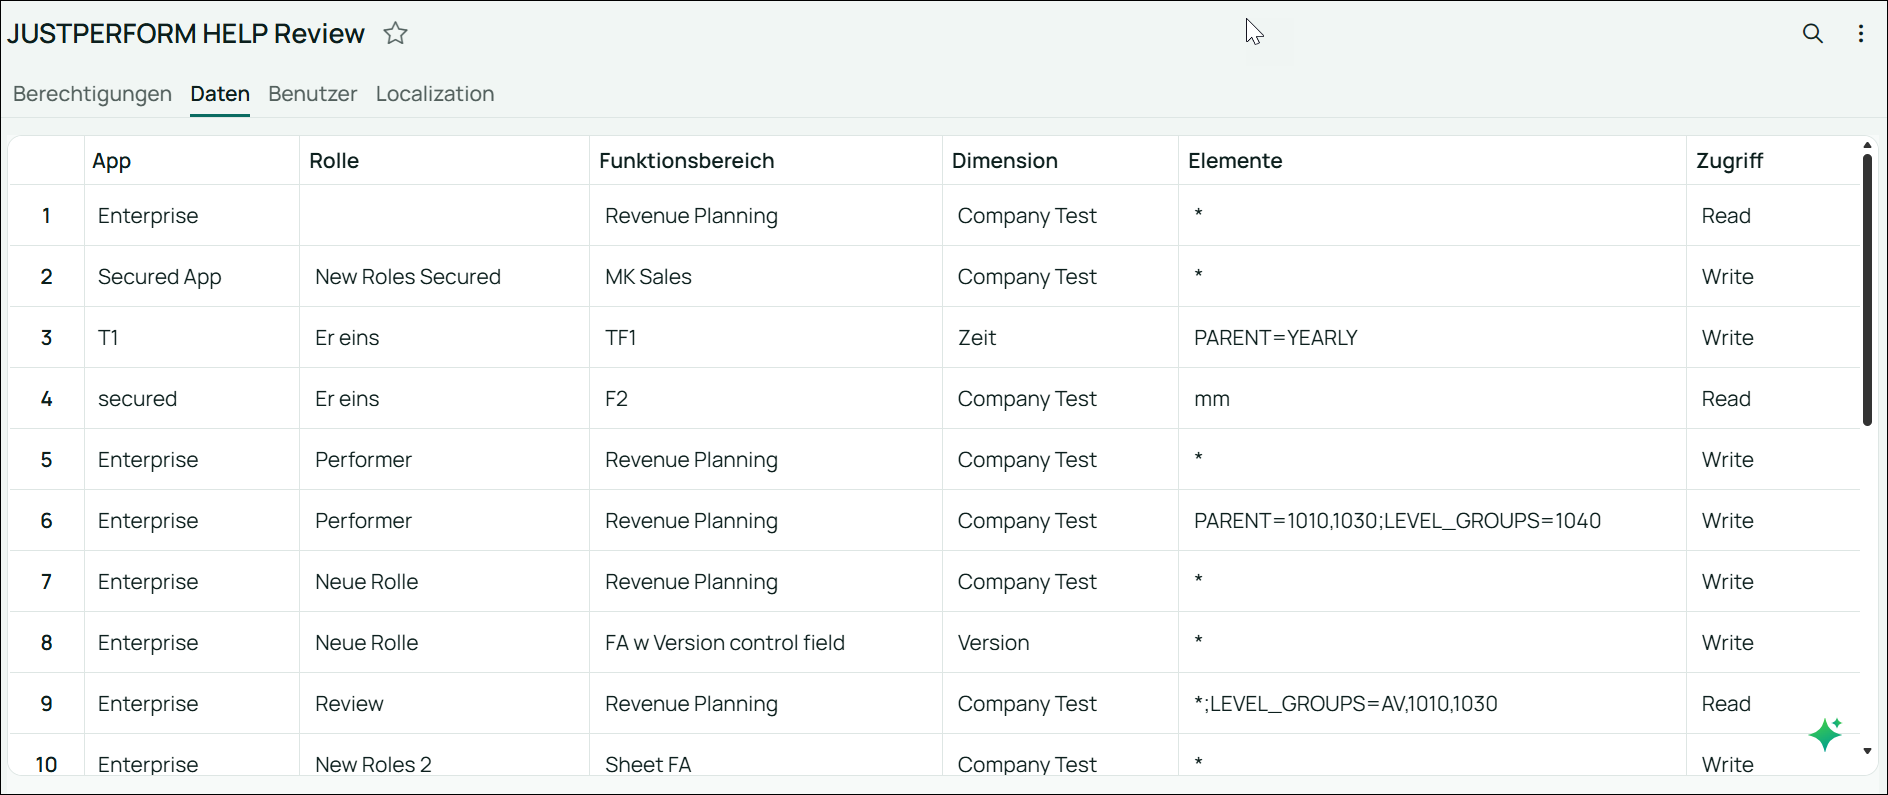The width and height of the screenshot is (1888, 795).
Task: Click the mm elements cell
Action: click(x=1432, y=399)
